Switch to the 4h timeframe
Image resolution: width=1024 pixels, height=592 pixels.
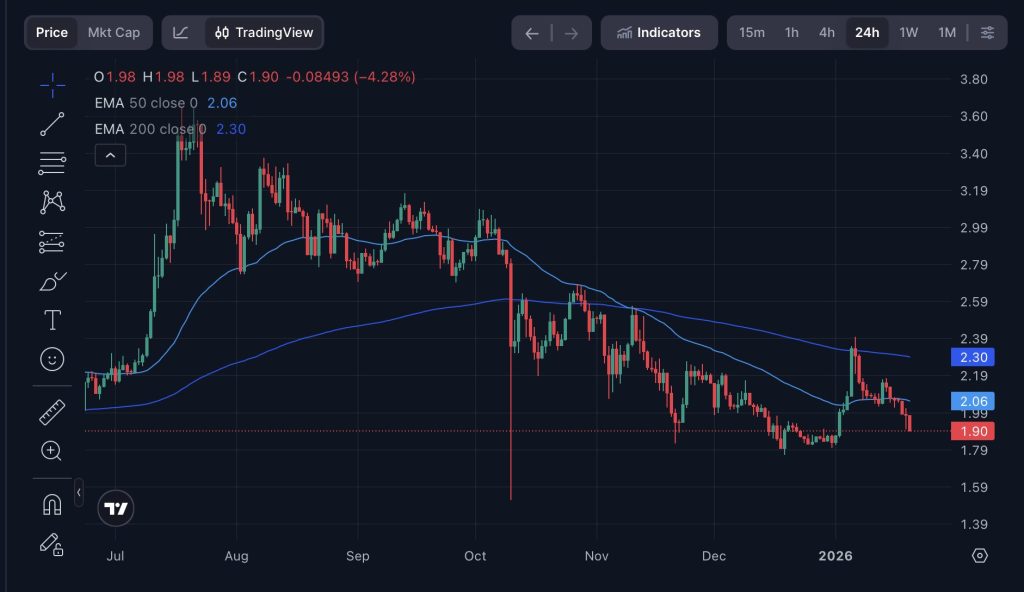click(827, 33)
